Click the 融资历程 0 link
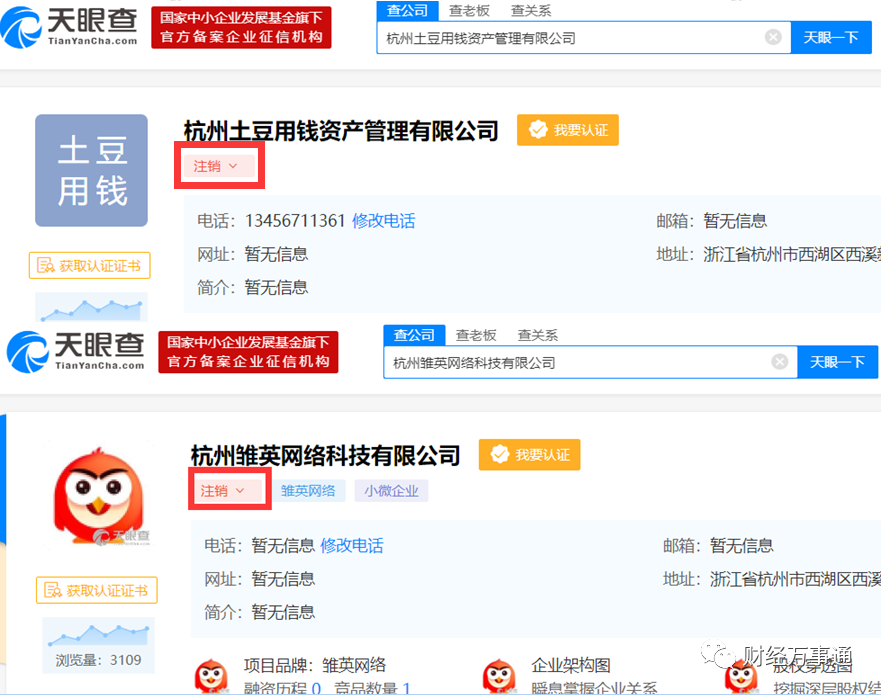881x695 pixels. click(282, 688)
